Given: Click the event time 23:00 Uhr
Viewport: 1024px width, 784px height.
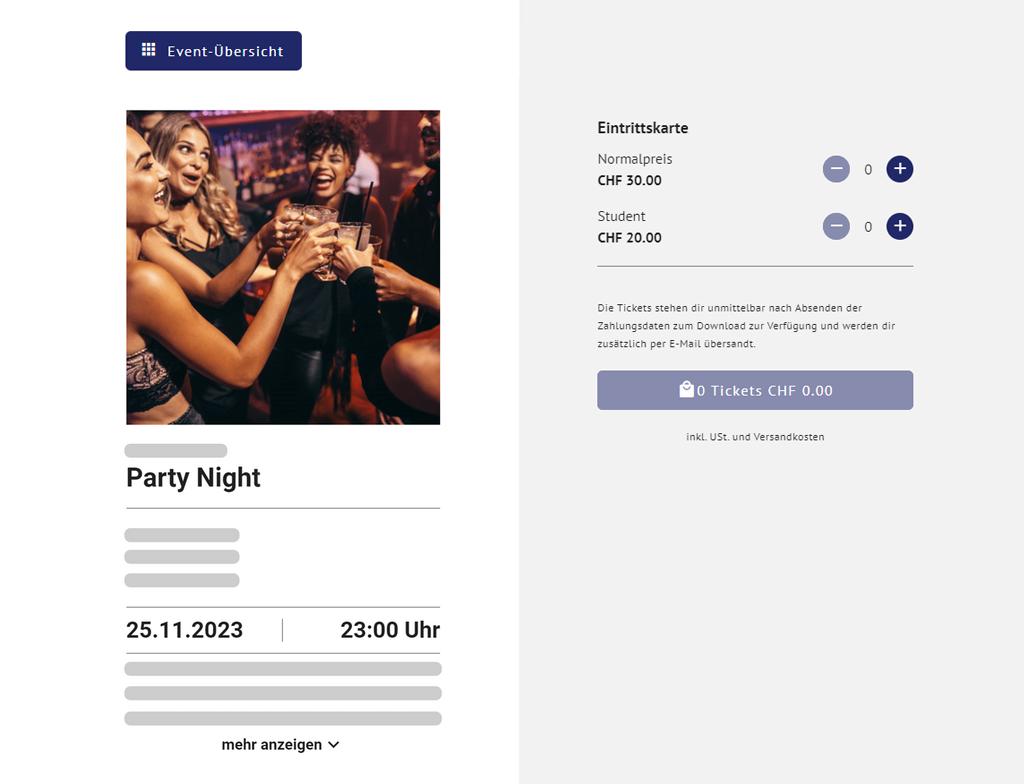Looking at the screenshot, I should click(389, 630).
